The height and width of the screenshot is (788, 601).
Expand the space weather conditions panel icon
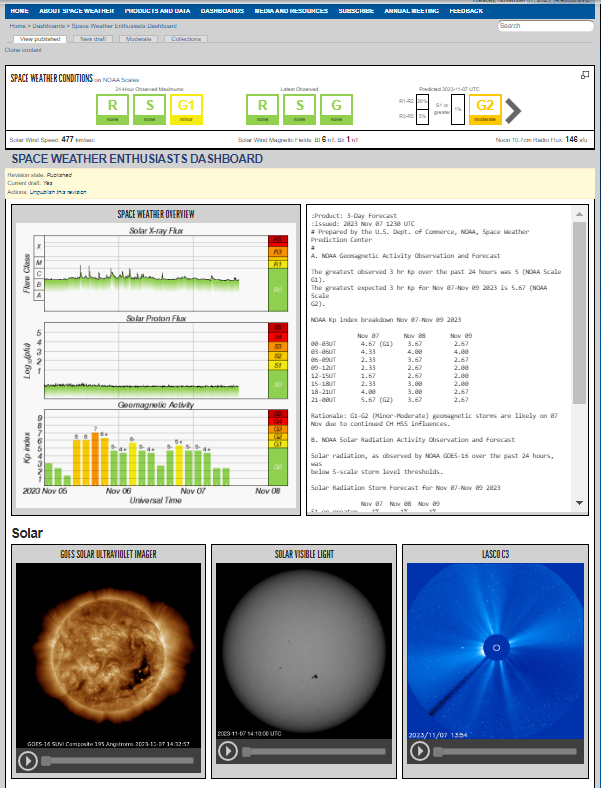[x=585, y=75]
